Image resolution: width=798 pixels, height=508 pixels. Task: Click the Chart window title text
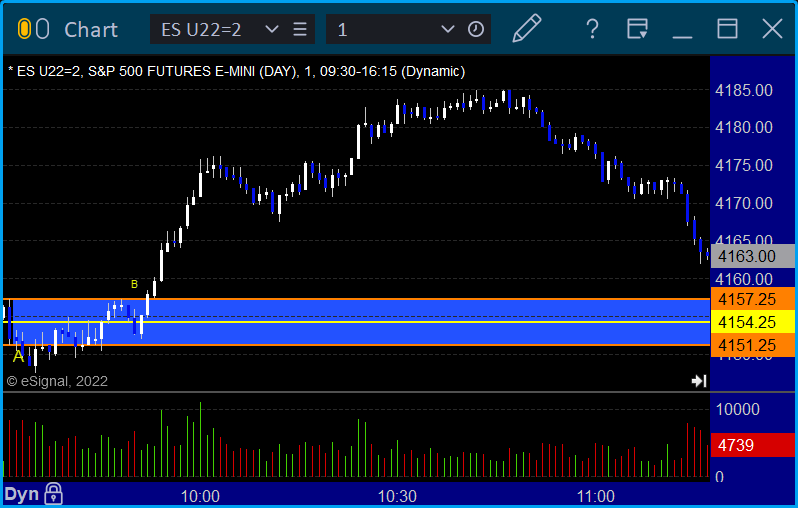click(x=91, y=30)
